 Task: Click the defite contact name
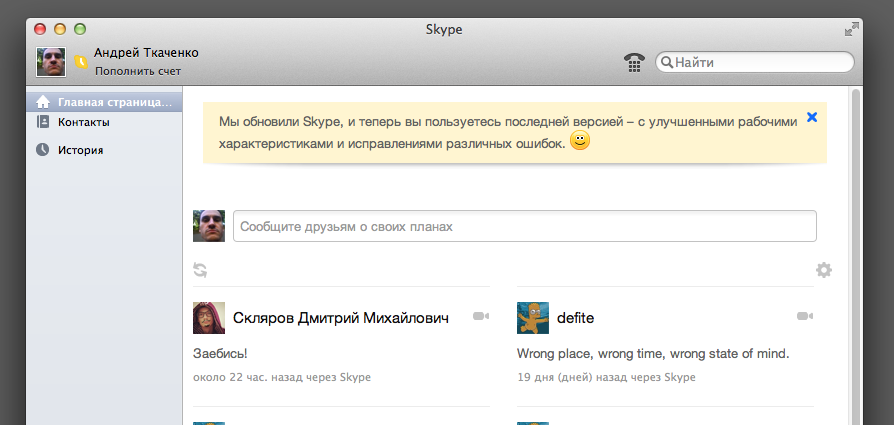pyautogui.click(x=575, y=318)
